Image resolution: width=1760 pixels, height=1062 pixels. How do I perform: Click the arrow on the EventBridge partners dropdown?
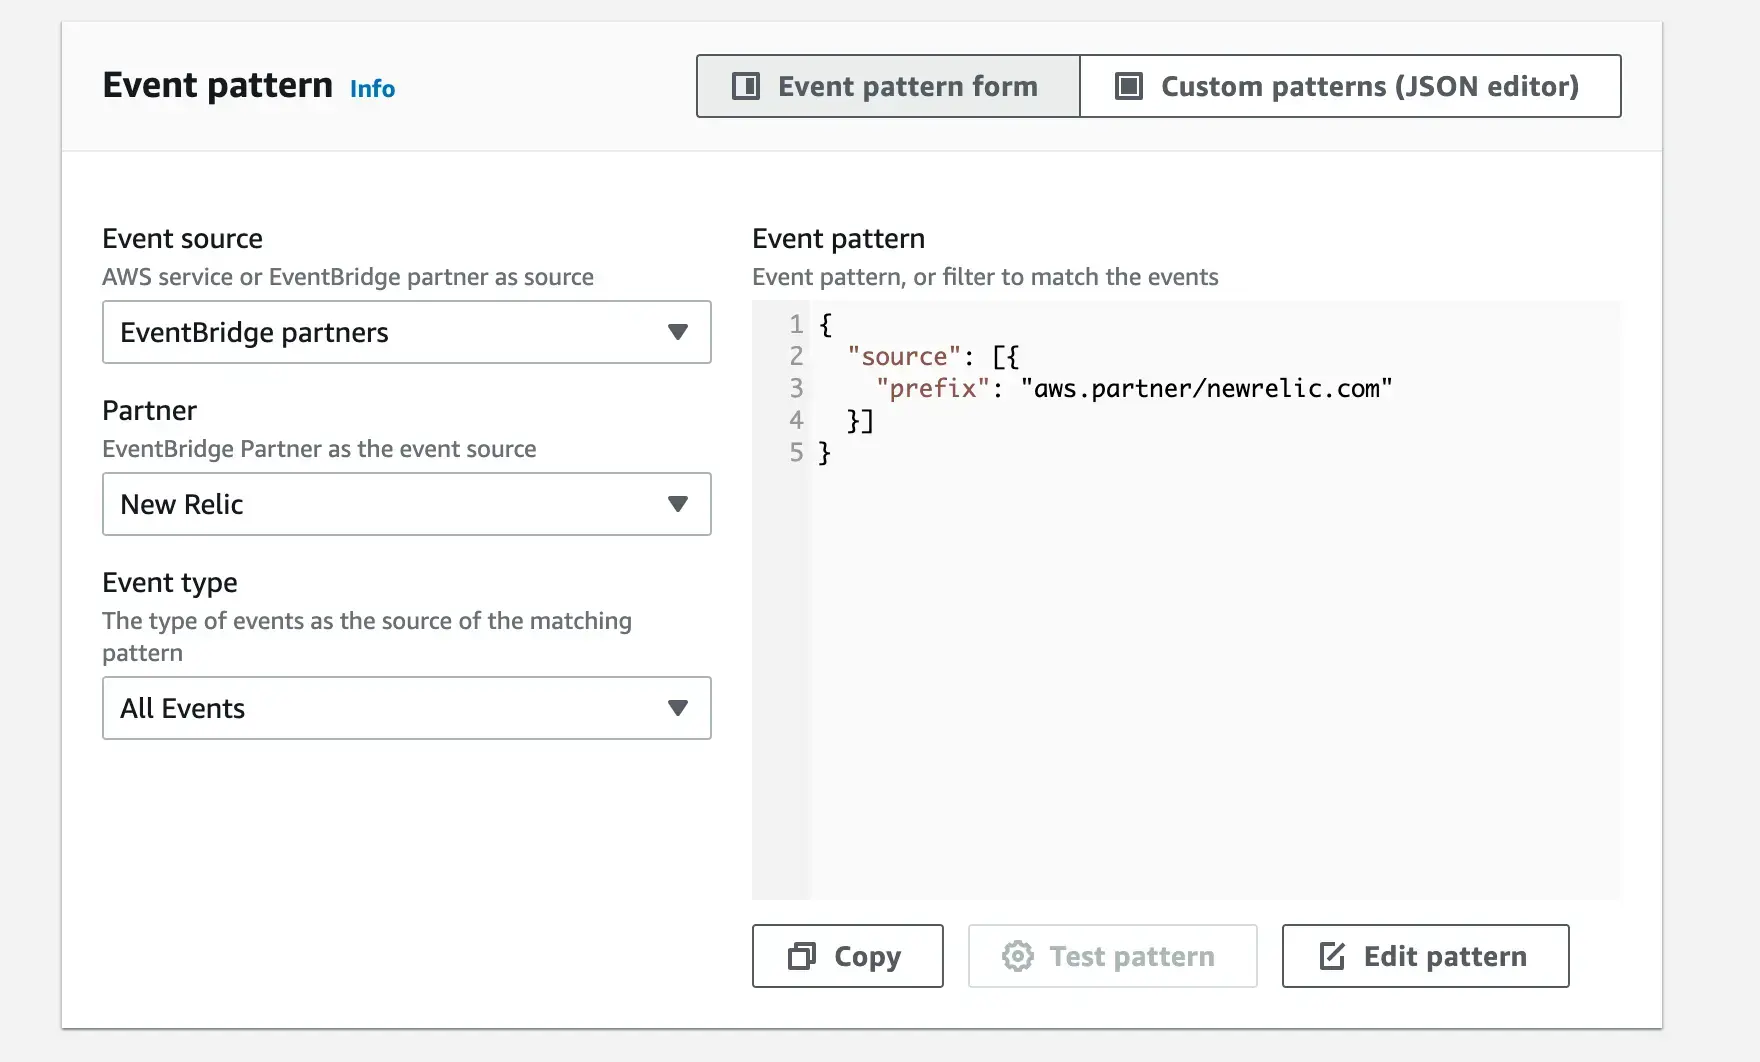click(x=678, y=332)
